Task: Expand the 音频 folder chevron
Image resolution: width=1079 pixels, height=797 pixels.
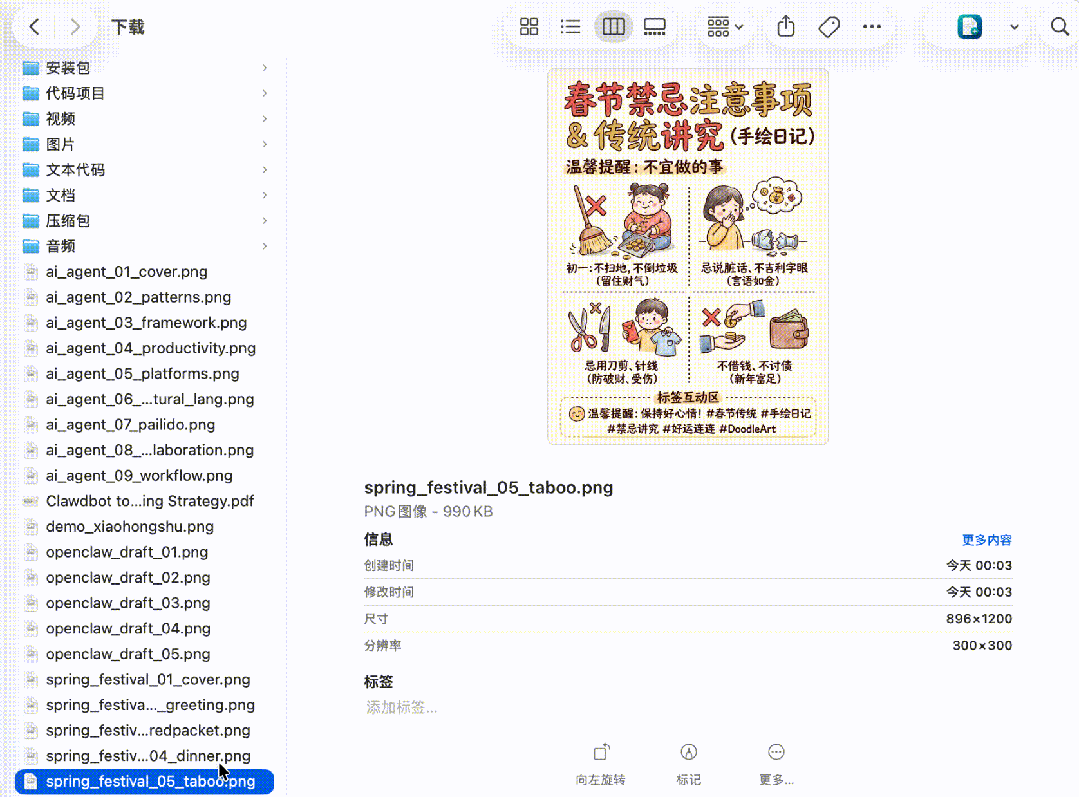Action: (x=264, y=246)
